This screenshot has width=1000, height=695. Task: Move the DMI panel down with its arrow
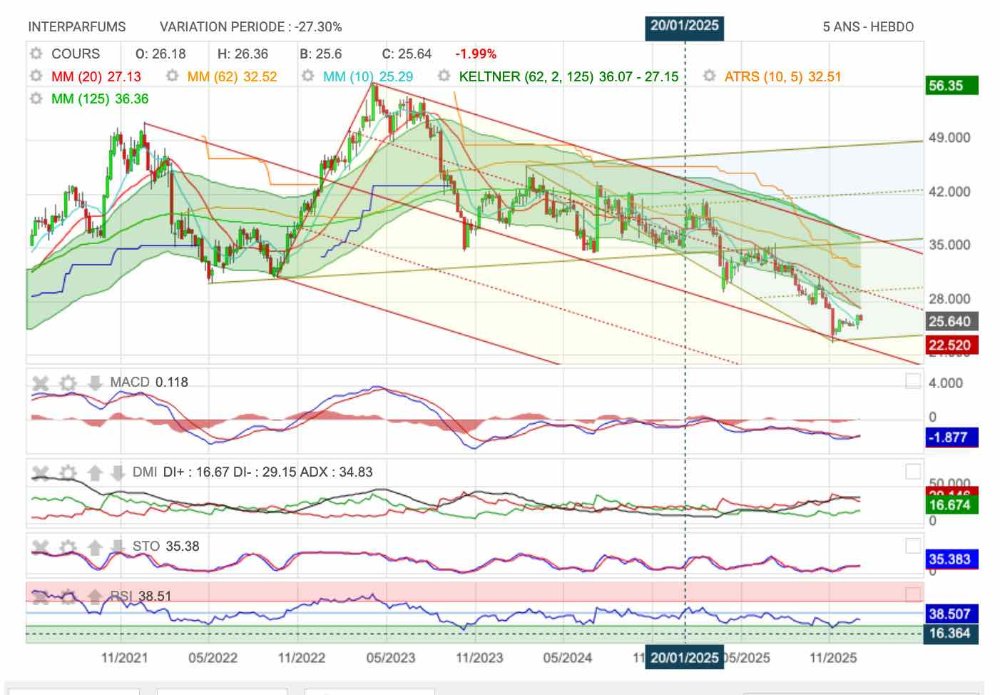(117, 472)
